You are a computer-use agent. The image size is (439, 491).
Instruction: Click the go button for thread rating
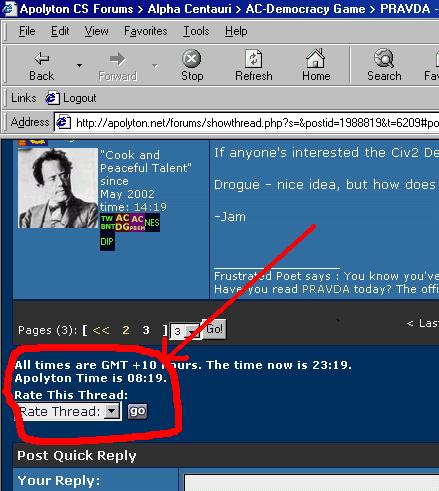137,411
